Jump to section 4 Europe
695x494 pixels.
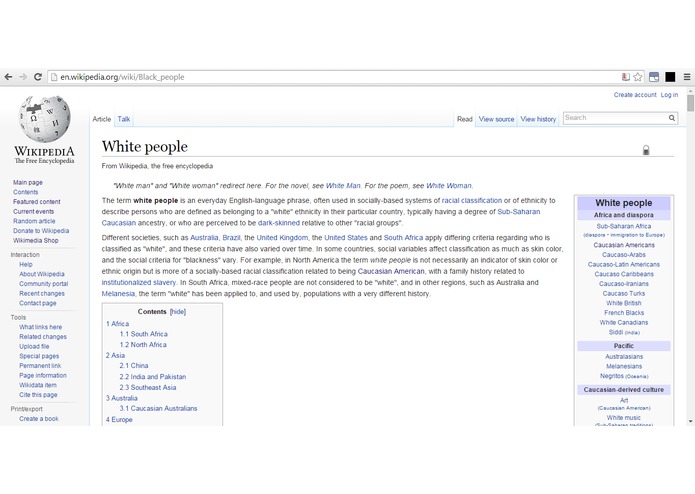pos(119,420)
